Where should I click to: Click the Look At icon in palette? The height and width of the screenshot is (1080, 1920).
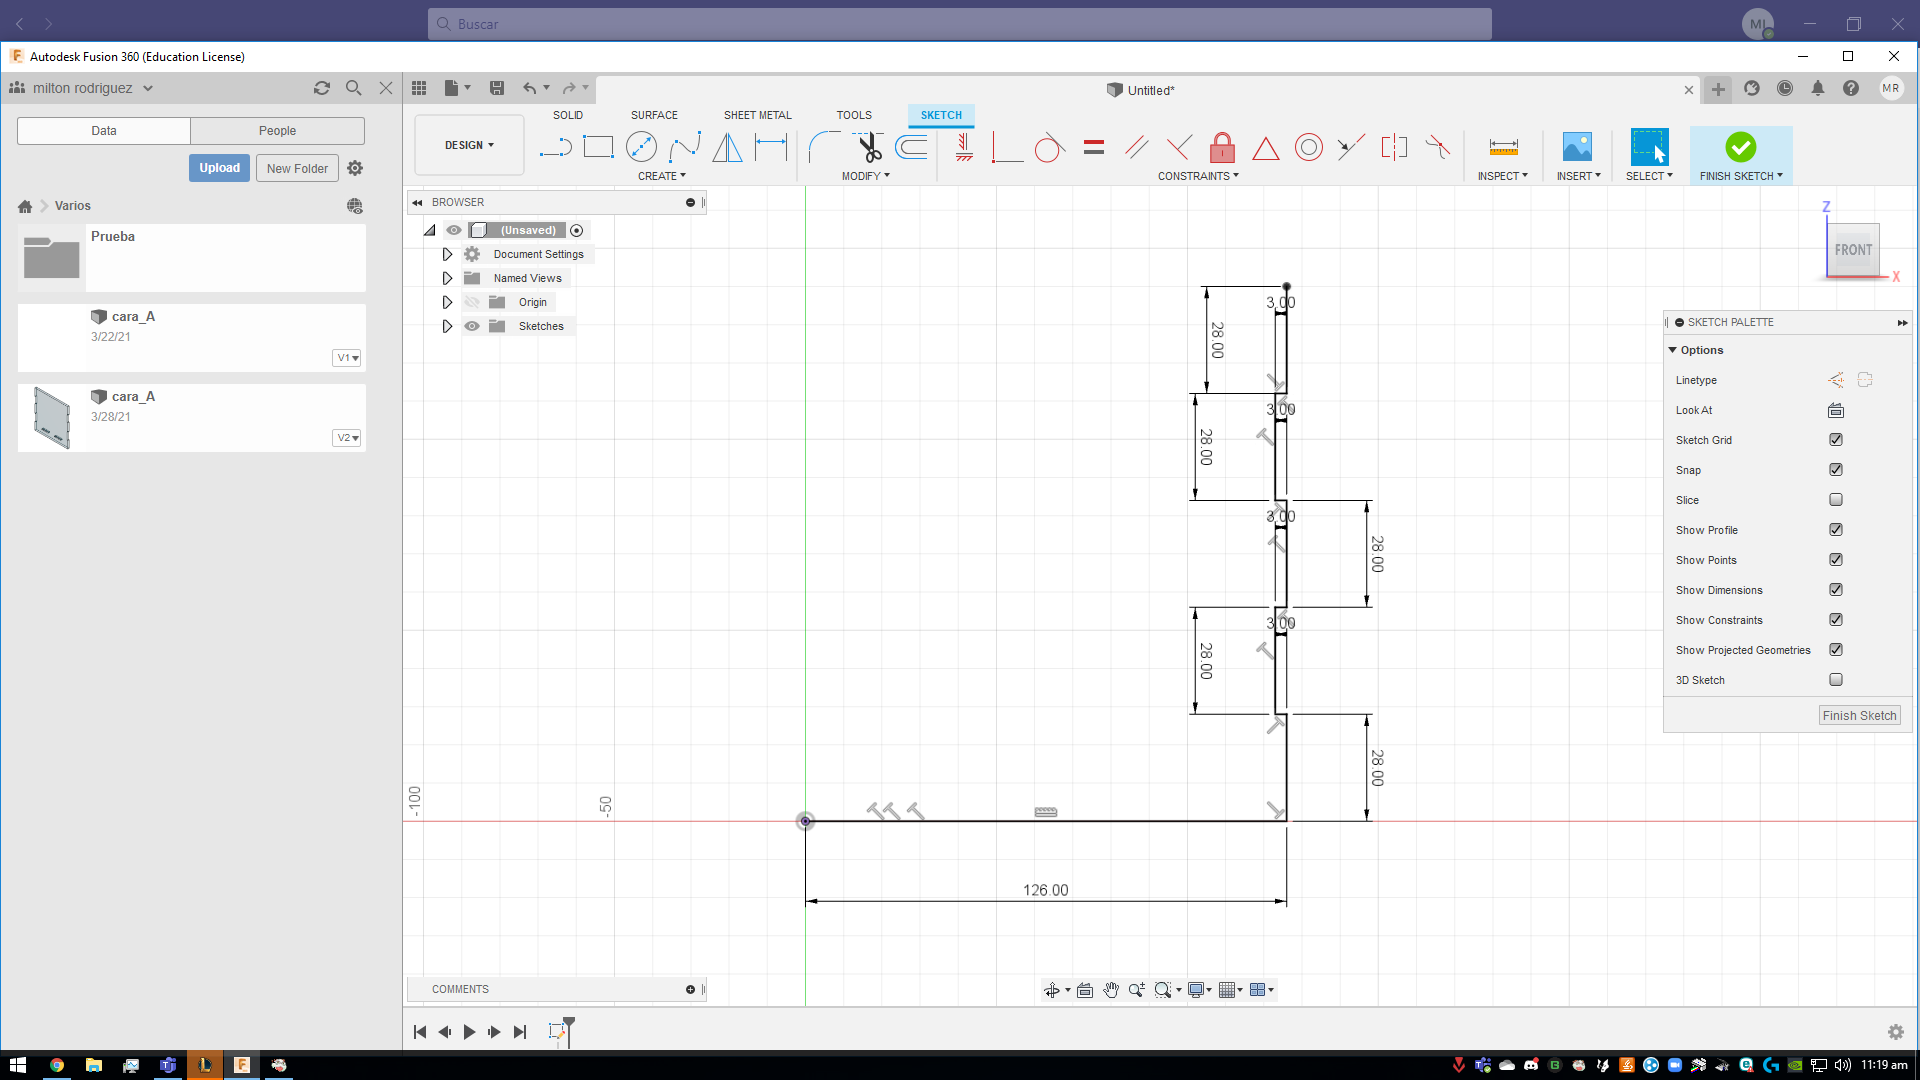click(x=1836, y=410)
